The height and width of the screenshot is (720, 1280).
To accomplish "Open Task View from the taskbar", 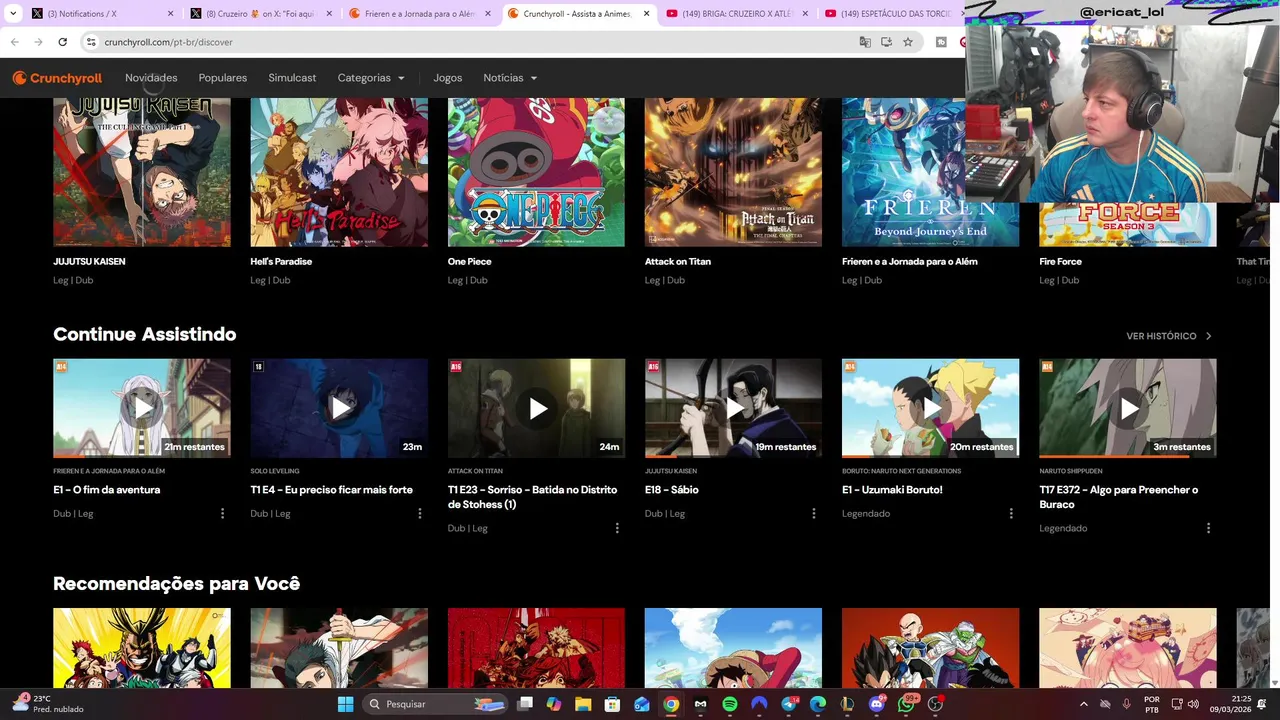I will (x=525, y=704).
